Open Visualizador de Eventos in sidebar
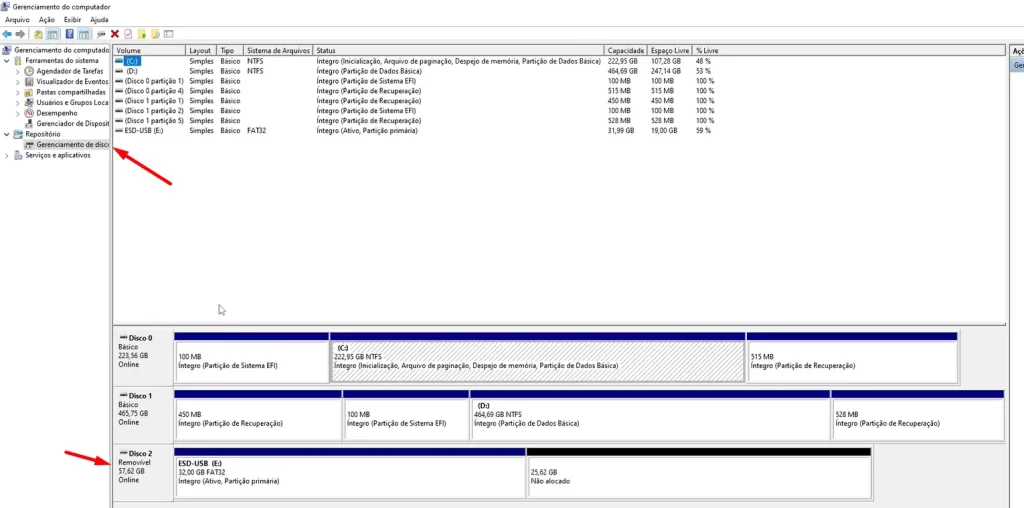This screenshot has height=508, width=1024. [x=70, y=82]
